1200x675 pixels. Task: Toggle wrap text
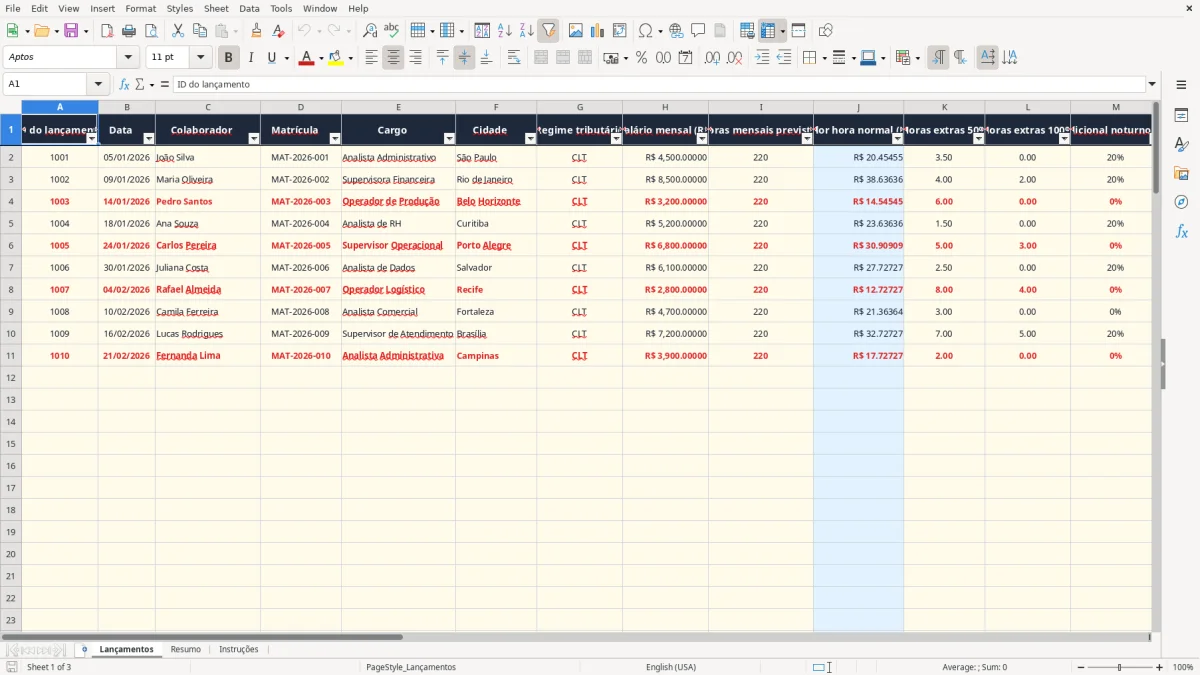514,58
